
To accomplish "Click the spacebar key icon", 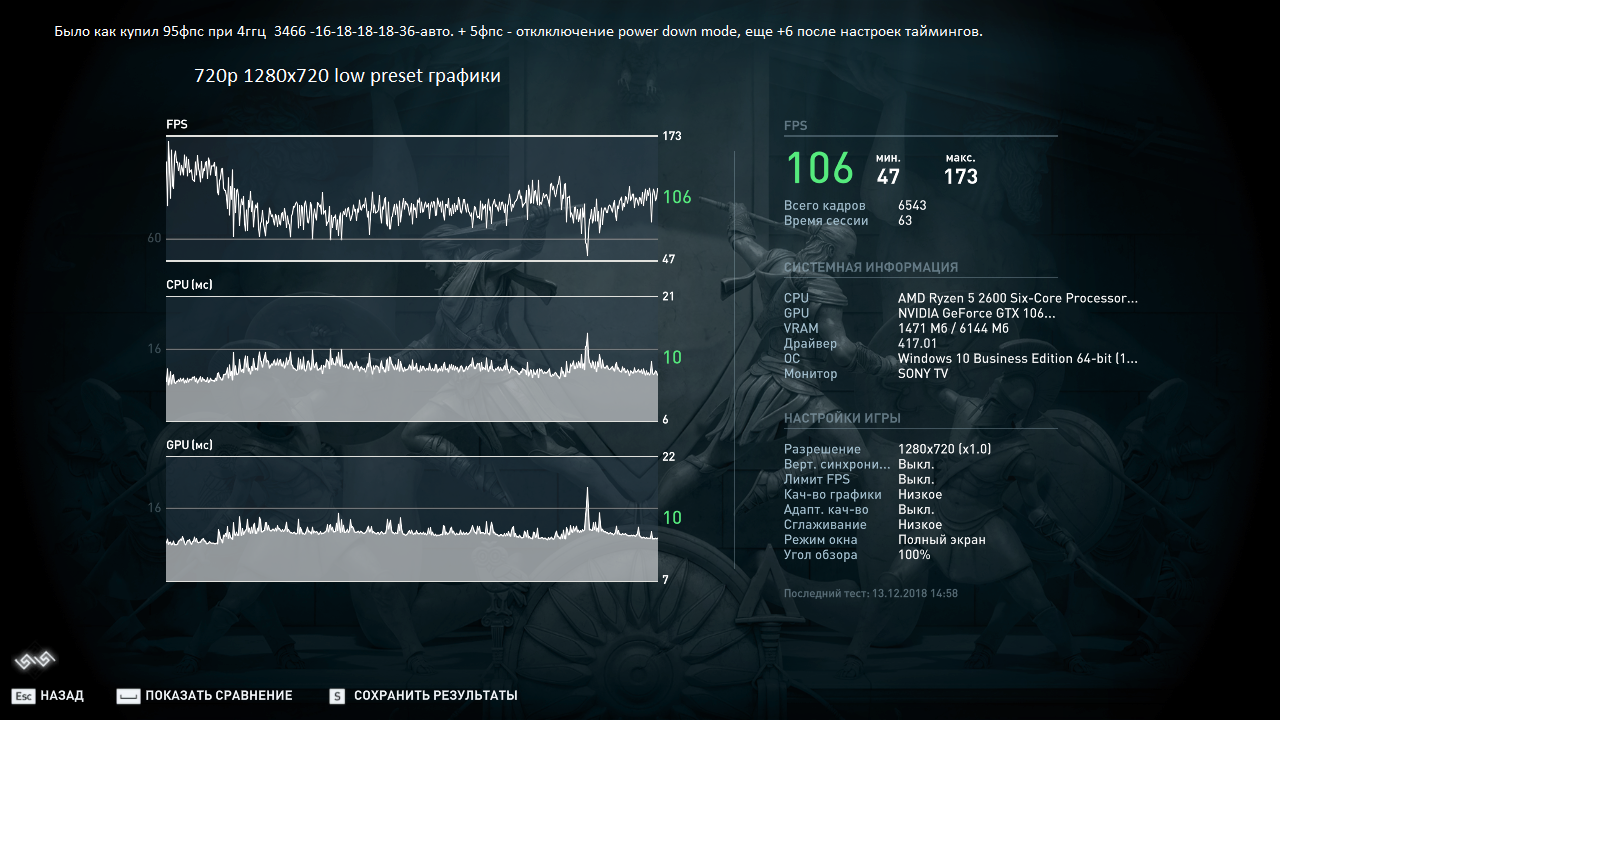I will 128,696.
